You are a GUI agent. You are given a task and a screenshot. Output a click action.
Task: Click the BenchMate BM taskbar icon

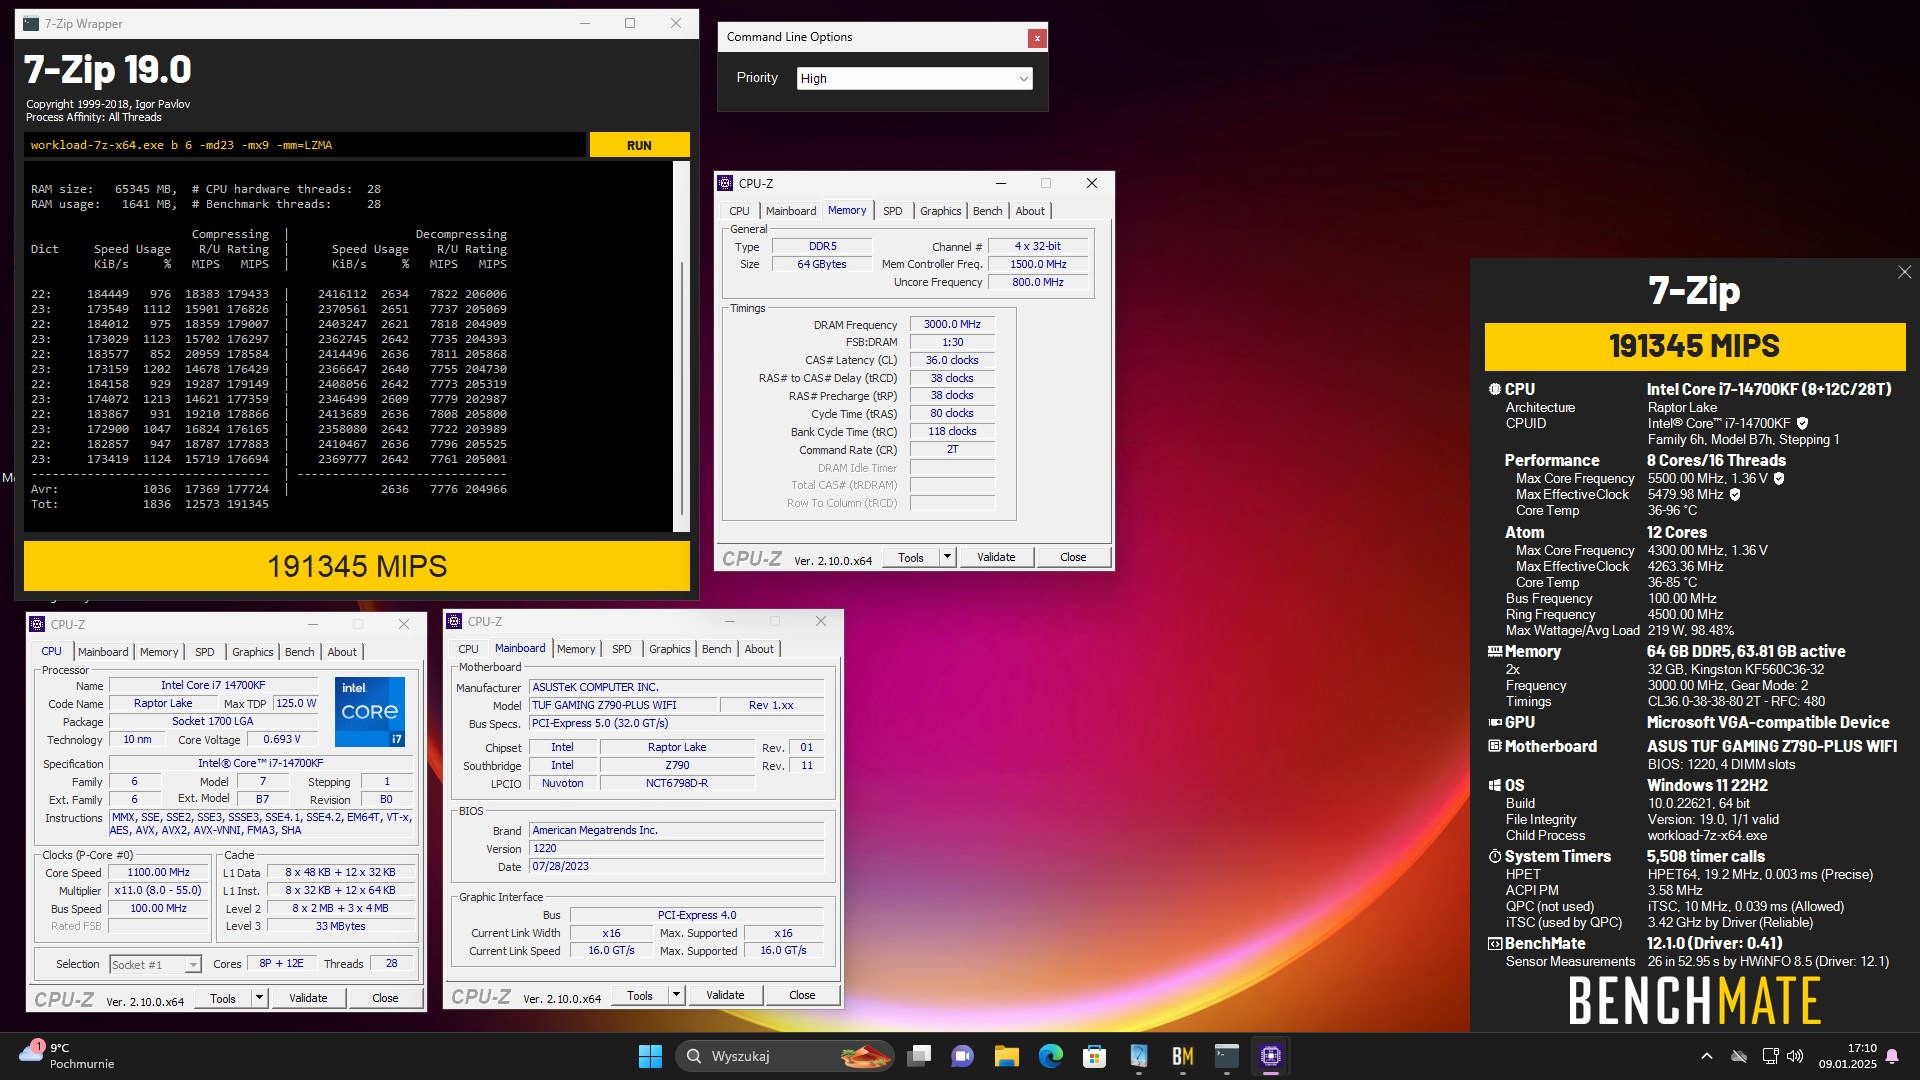tap(1183, 1056)
